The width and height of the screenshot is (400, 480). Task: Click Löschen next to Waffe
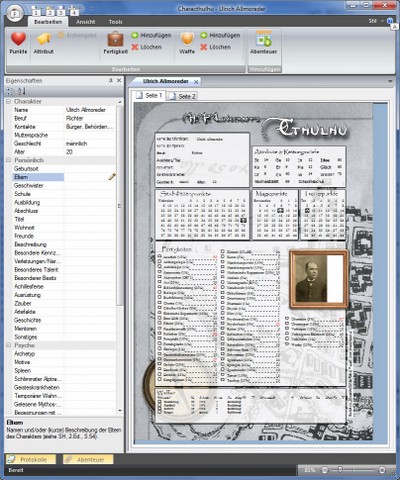(x=215, y=47)
